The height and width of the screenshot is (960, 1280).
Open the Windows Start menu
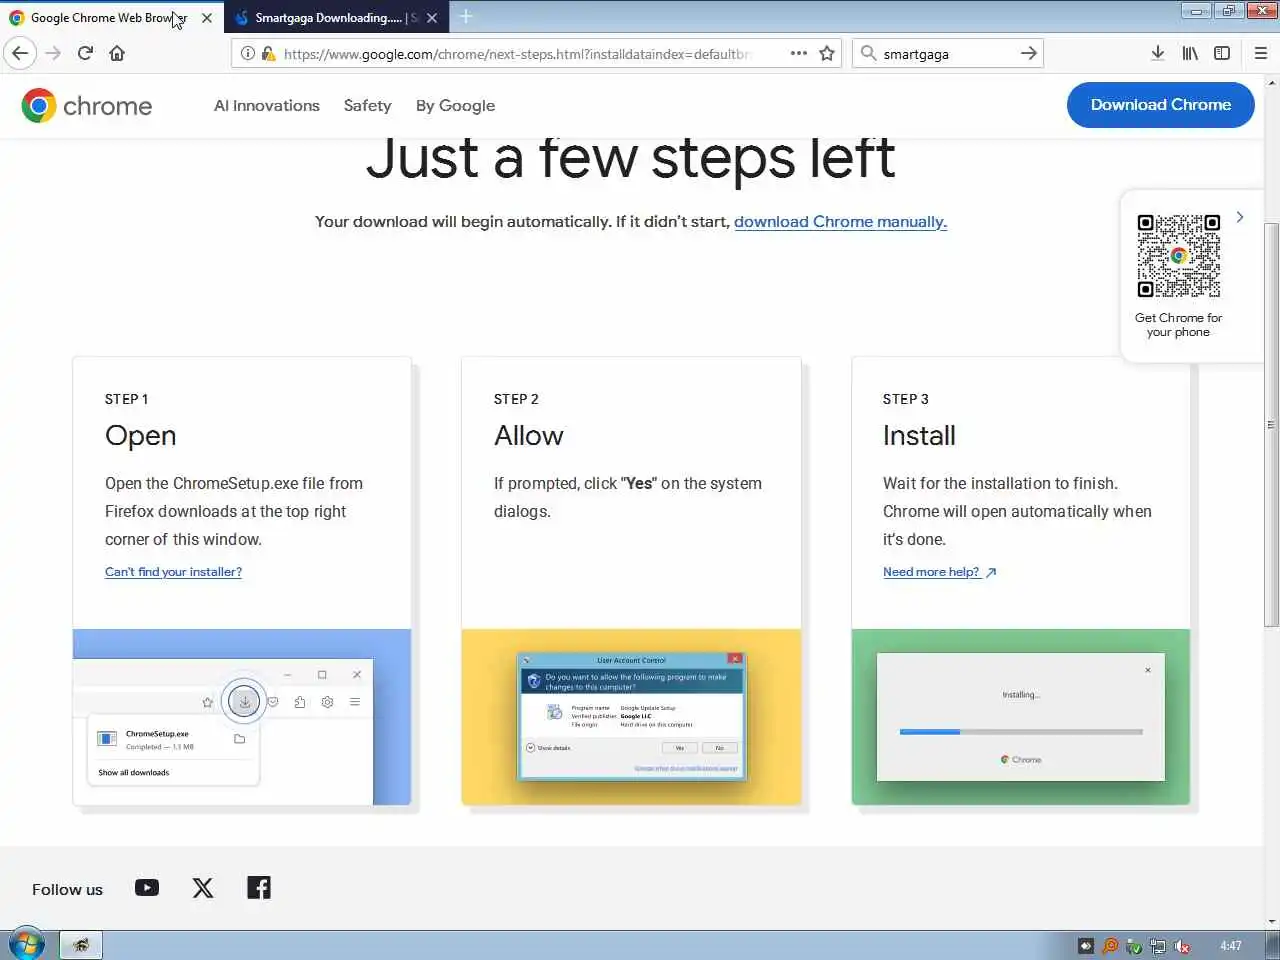click(26, 944)
